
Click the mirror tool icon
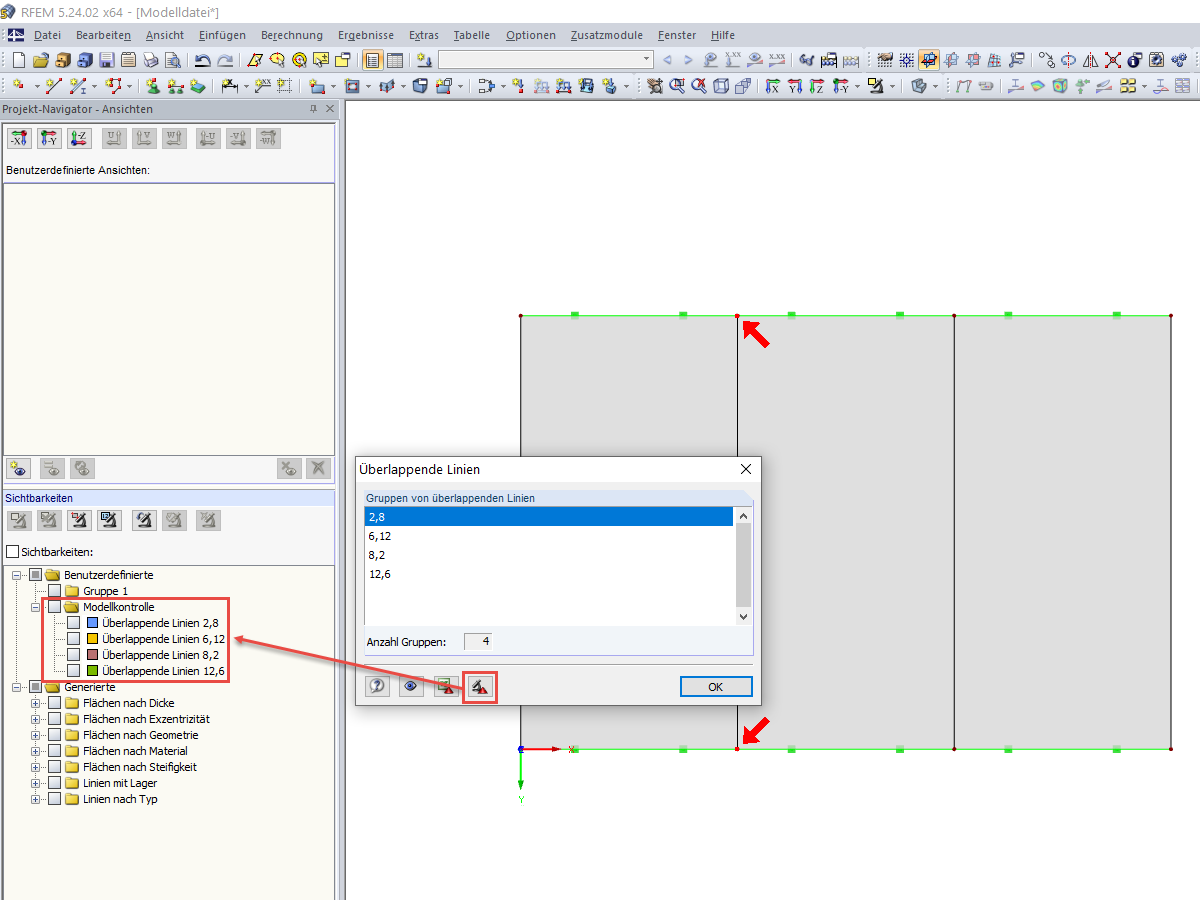click(x=1090, y=60)
